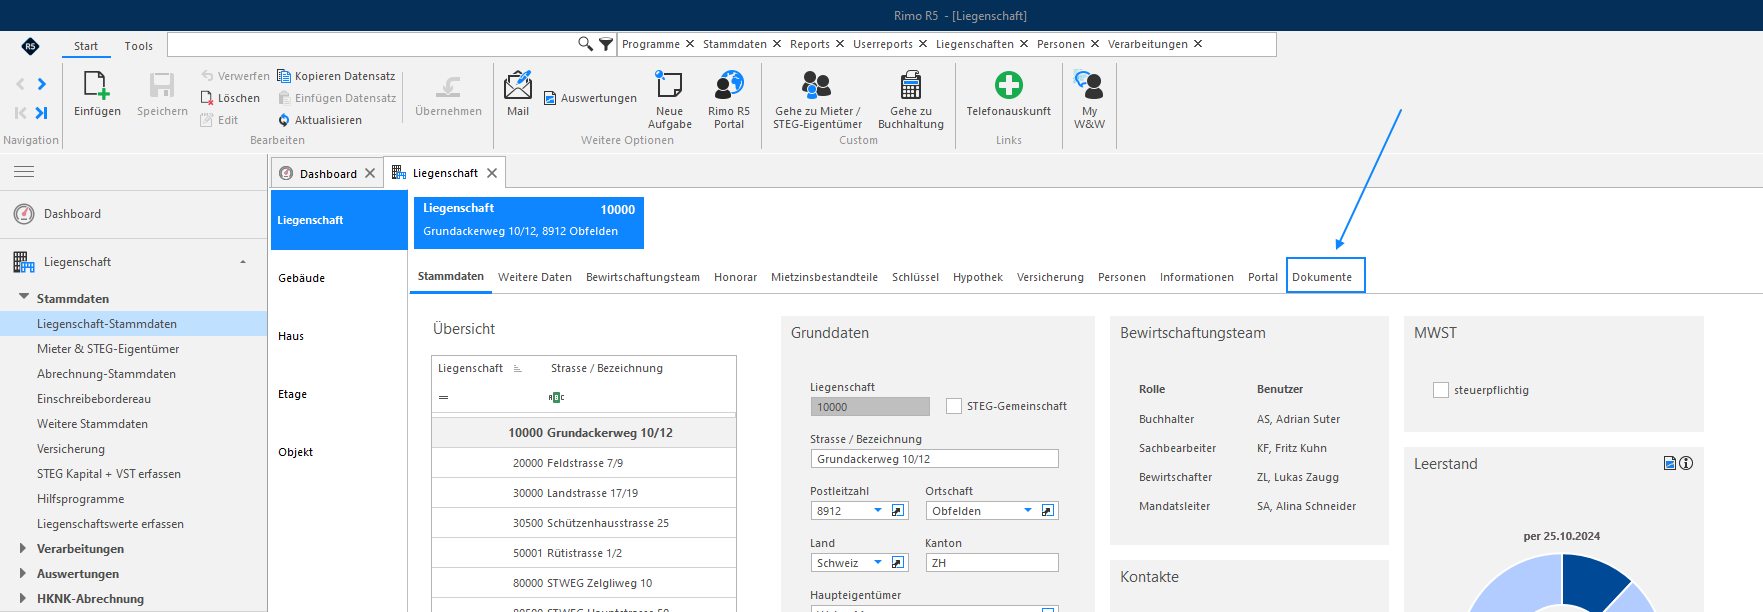
Task: Click Strasse / Bezeichnung input field
Action: point(934,459)
